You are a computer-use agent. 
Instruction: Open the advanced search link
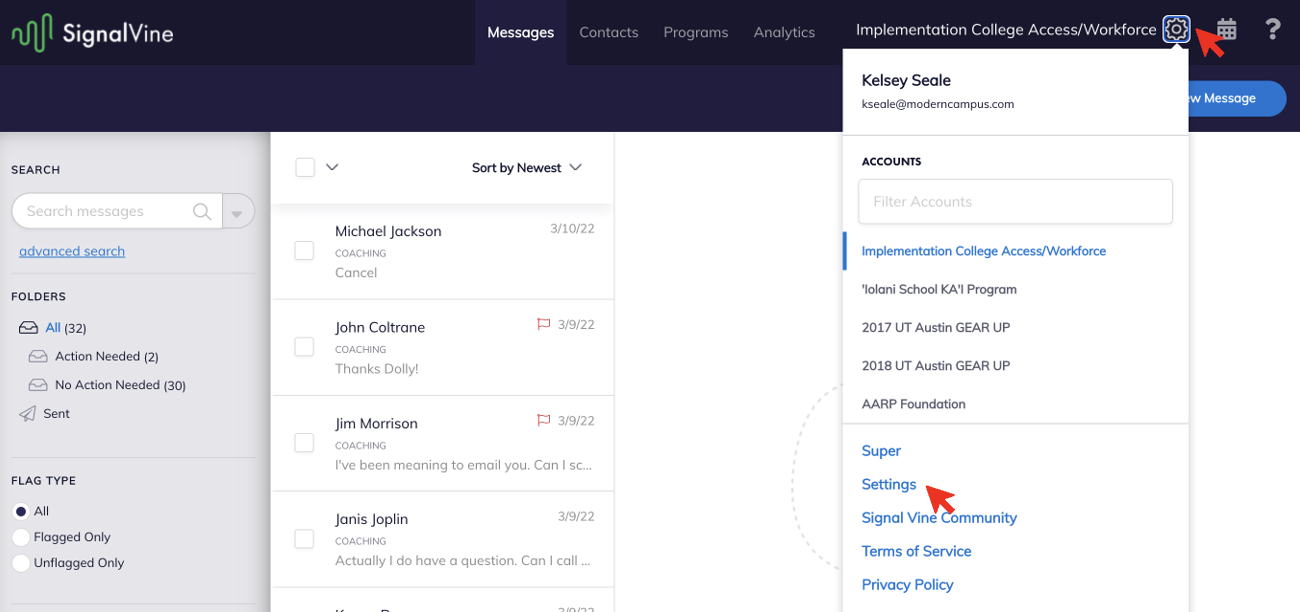[x=71, y=250]
